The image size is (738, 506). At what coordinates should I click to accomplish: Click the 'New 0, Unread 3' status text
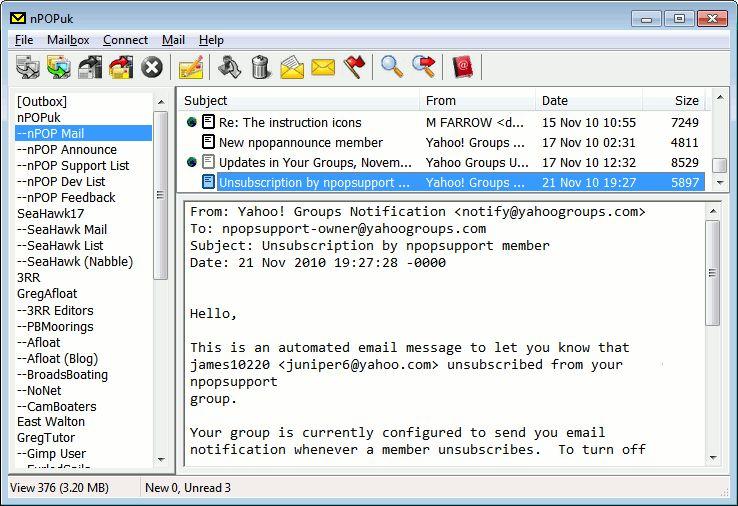coord(188,488)
